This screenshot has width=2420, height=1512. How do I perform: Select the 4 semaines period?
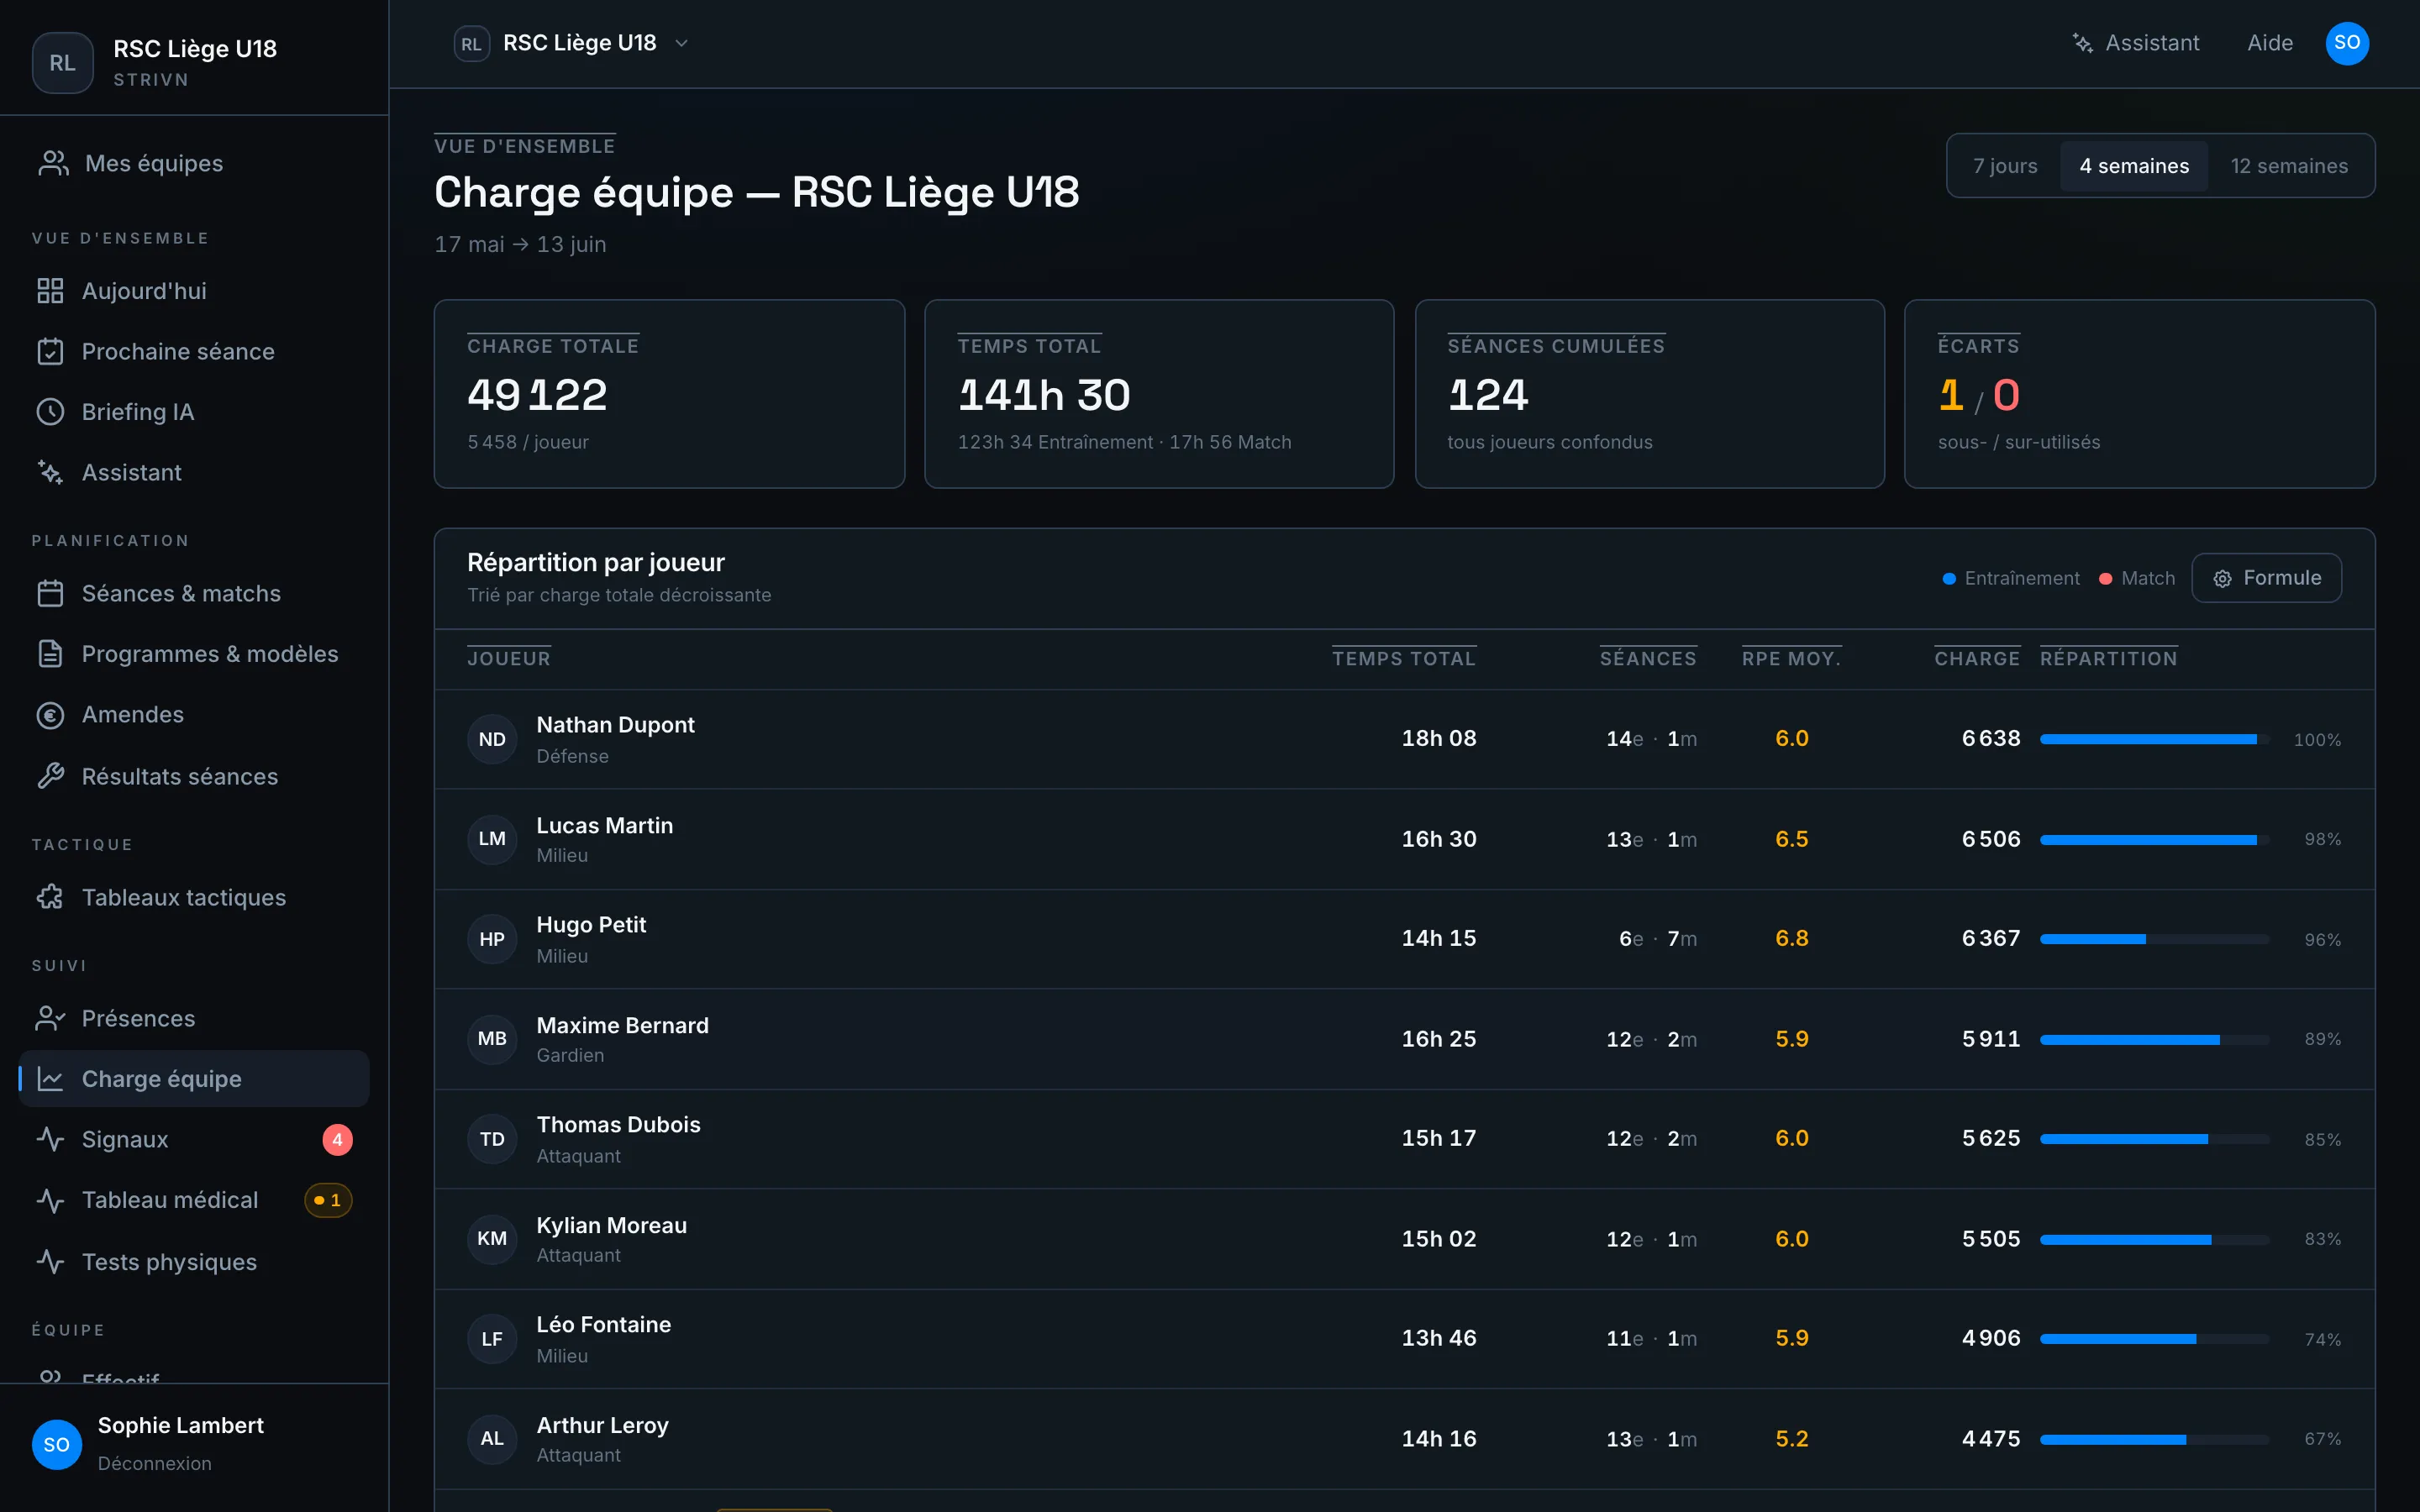(x=2134, y=166)
